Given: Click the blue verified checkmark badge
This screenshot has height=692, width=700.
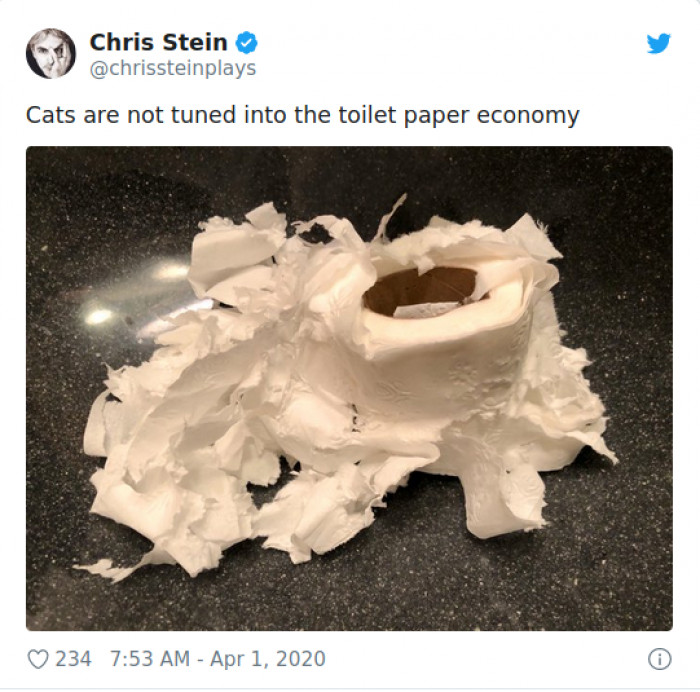Looking at the screenshot, I should click(x=246, y=43).
